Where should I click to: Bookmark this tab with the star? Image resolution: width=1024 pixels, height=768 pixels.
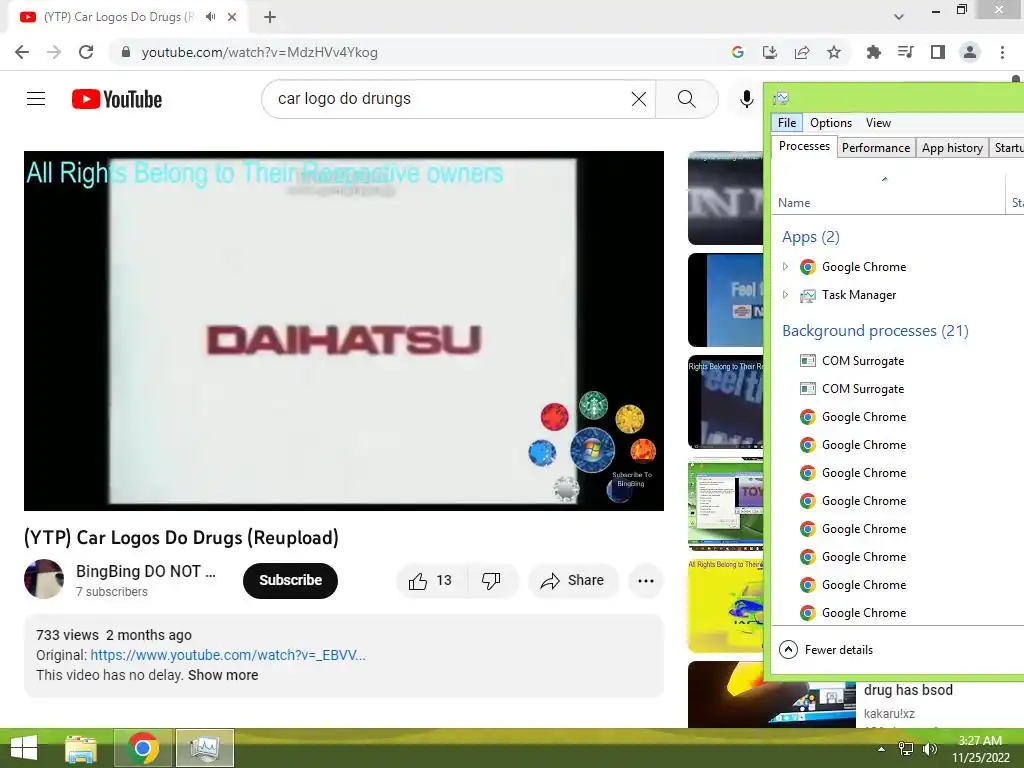point(834,52)
